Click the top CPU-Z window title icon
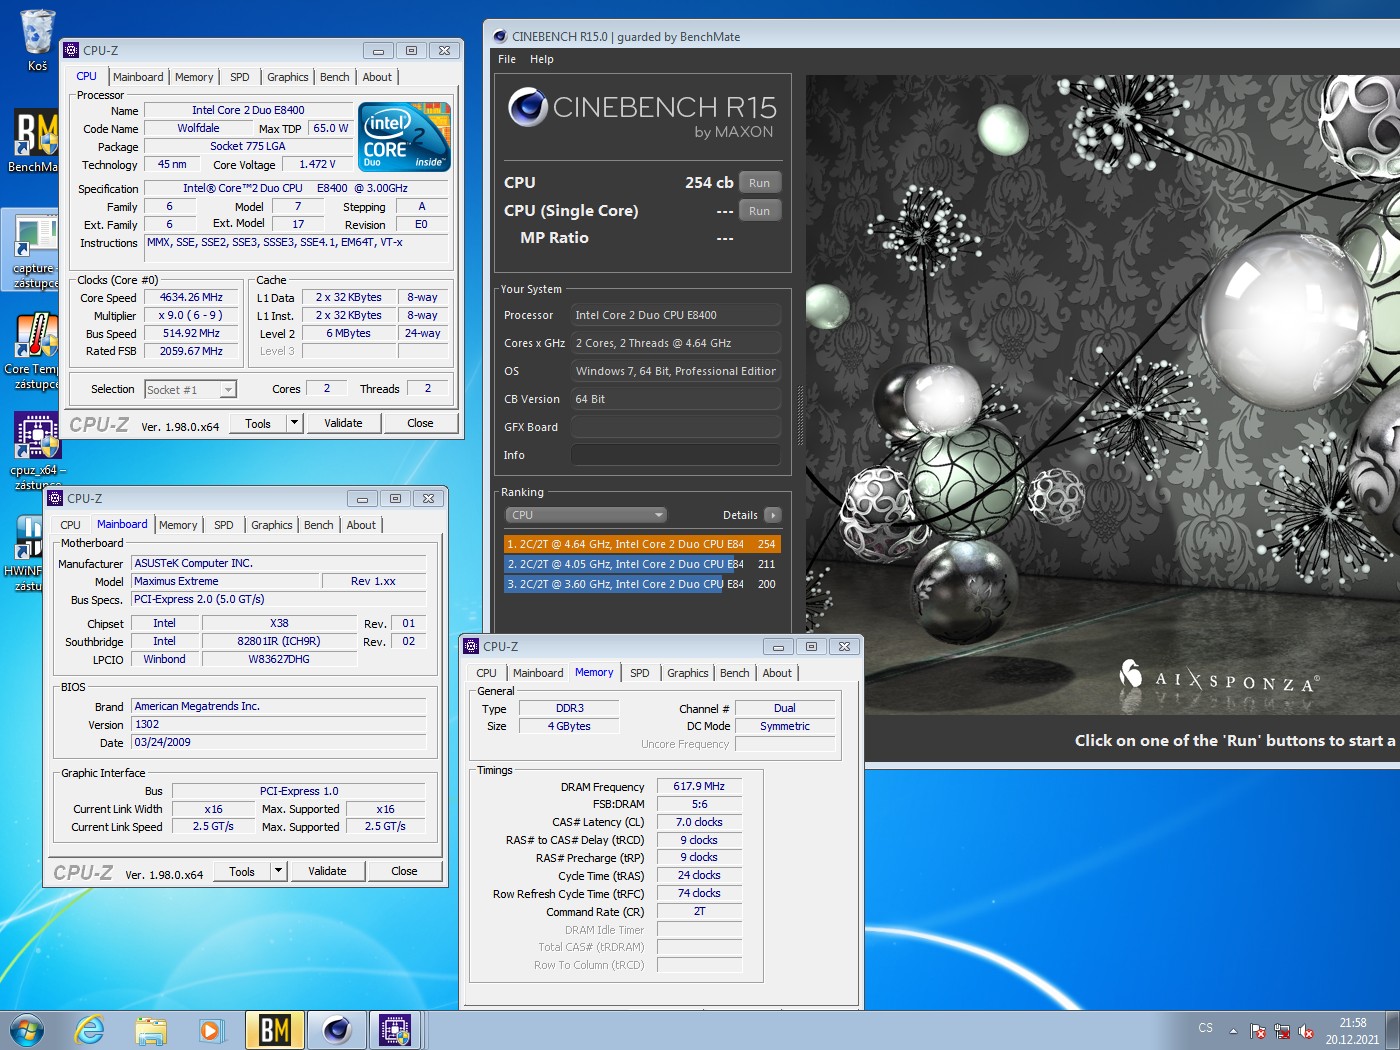The height and width of the screenshot is (1050, 1400). click(x=71, y=50)
